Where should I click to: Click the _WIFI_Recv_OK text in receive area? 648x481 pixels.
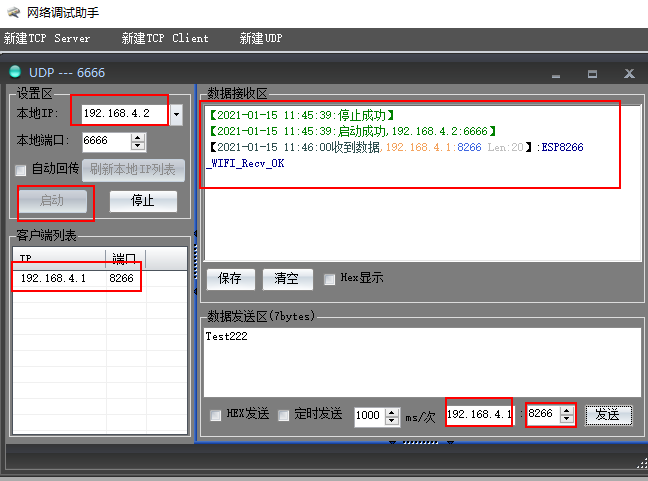click(x=245, y=164)
